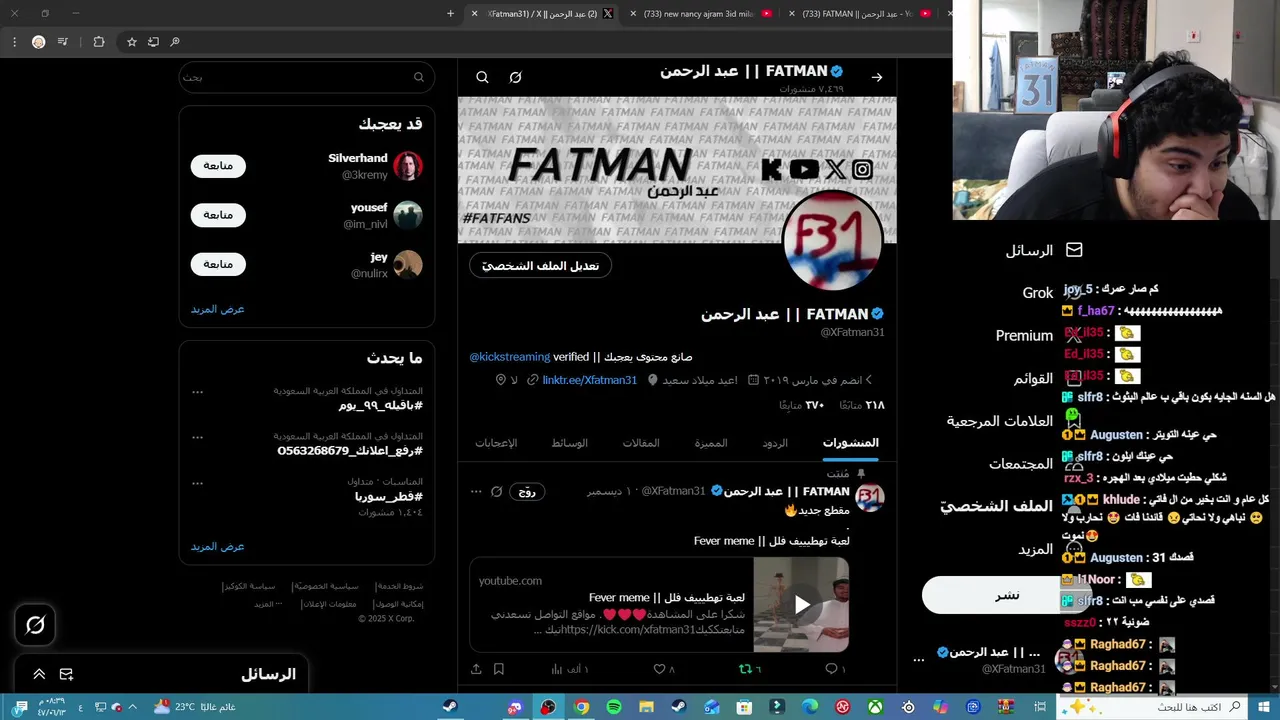Image resolution: width=1280 pixels, height=720 pixels.
Task: Go back using the header arrow icon
Action: (877, 77)
